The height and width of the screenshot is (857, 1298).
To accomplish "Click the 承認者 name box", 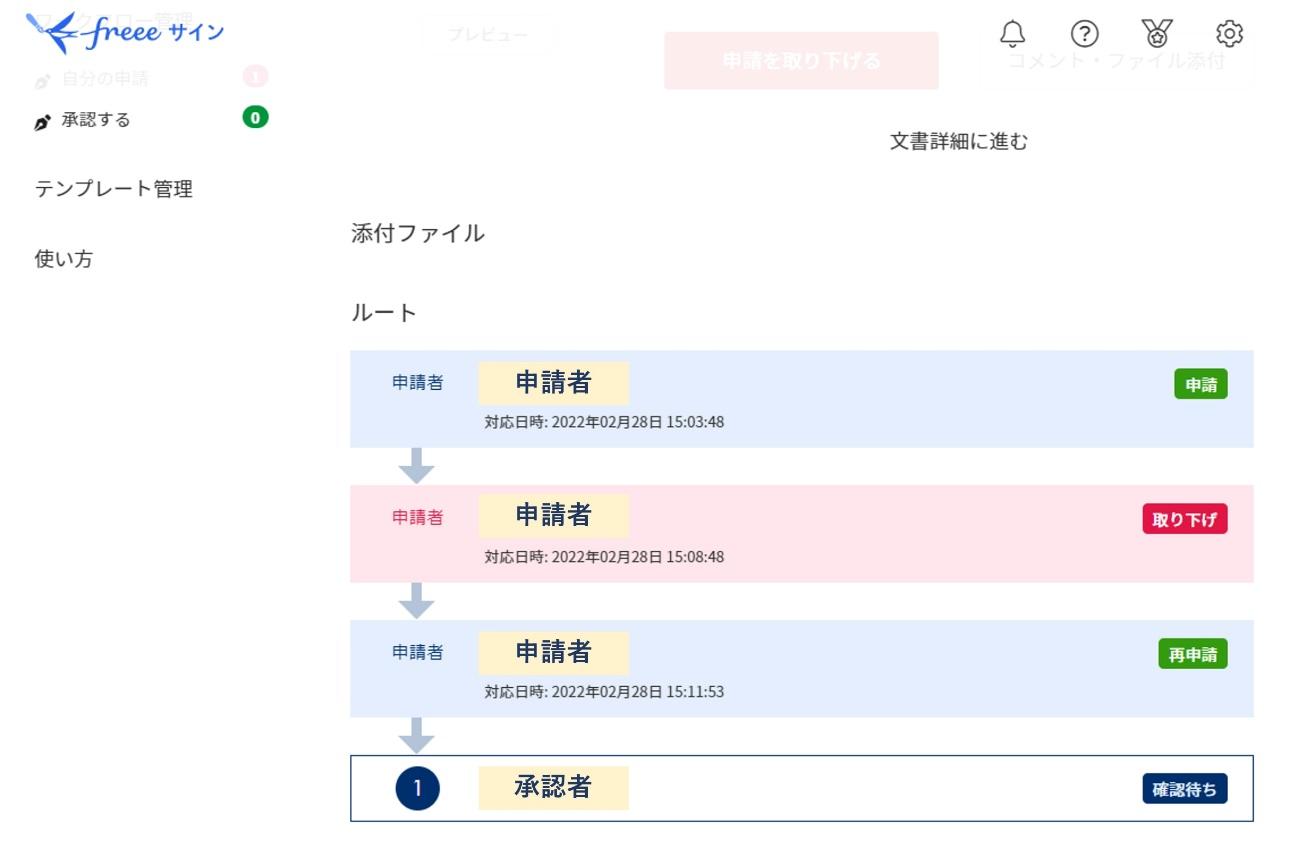I will [554, 788].
